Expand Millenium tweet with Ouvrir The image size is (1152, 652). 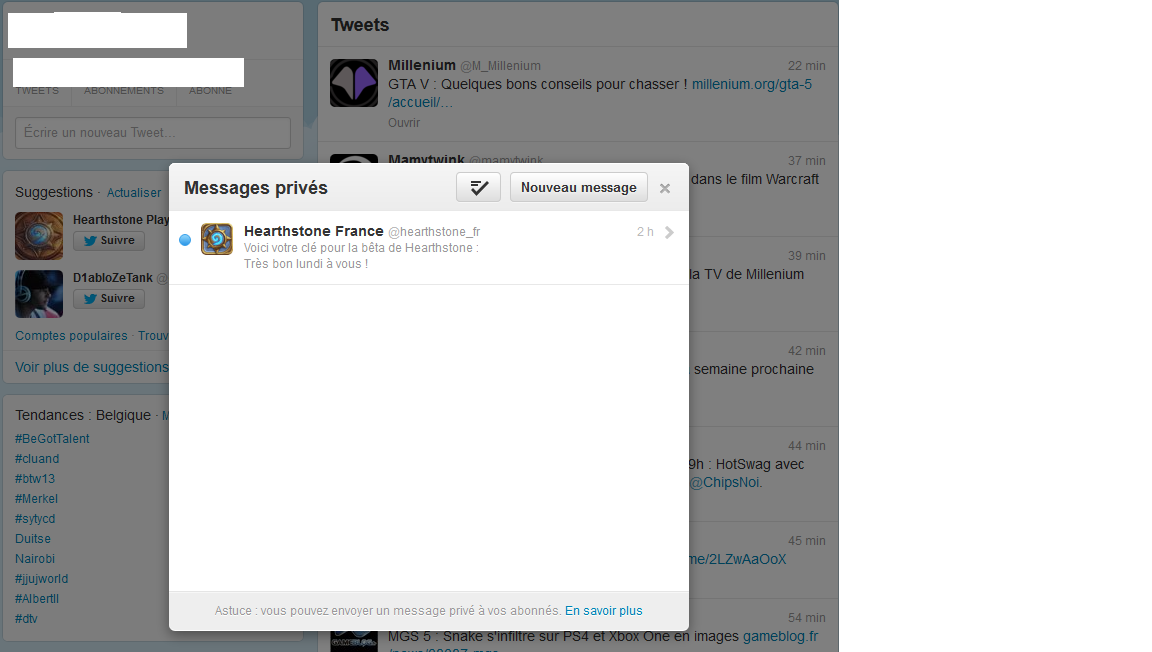[404, 123]
